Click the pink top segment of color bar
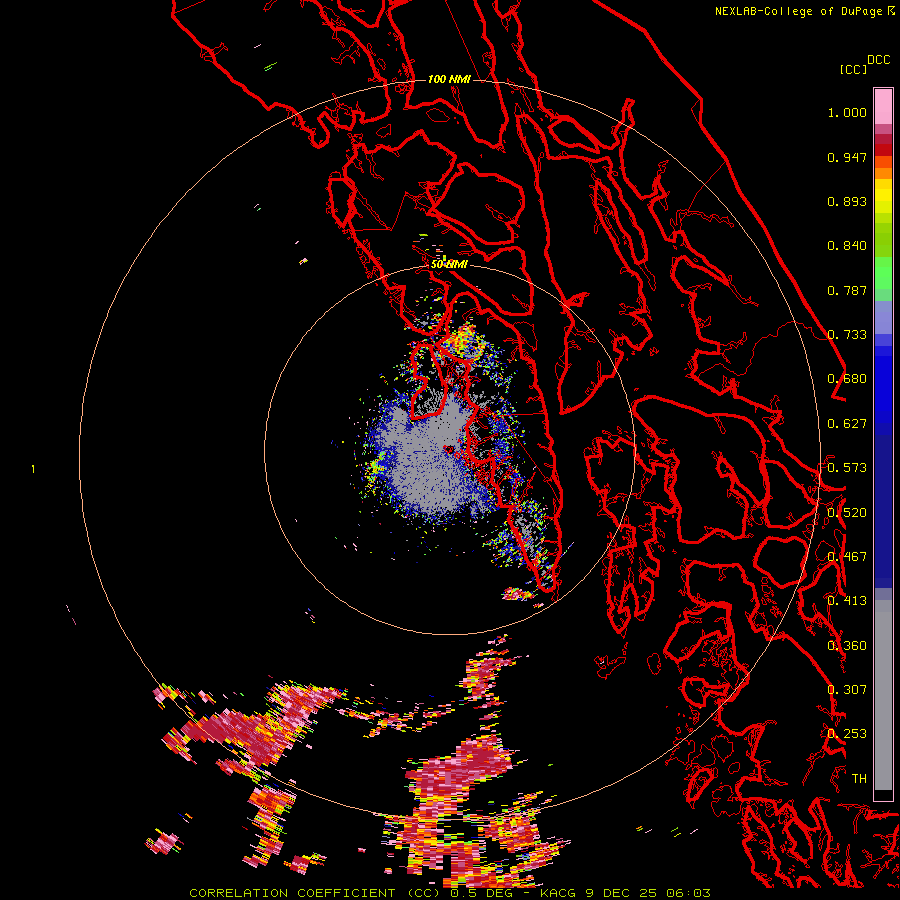Viewport: 900px width, 900px height. point(883,107)
